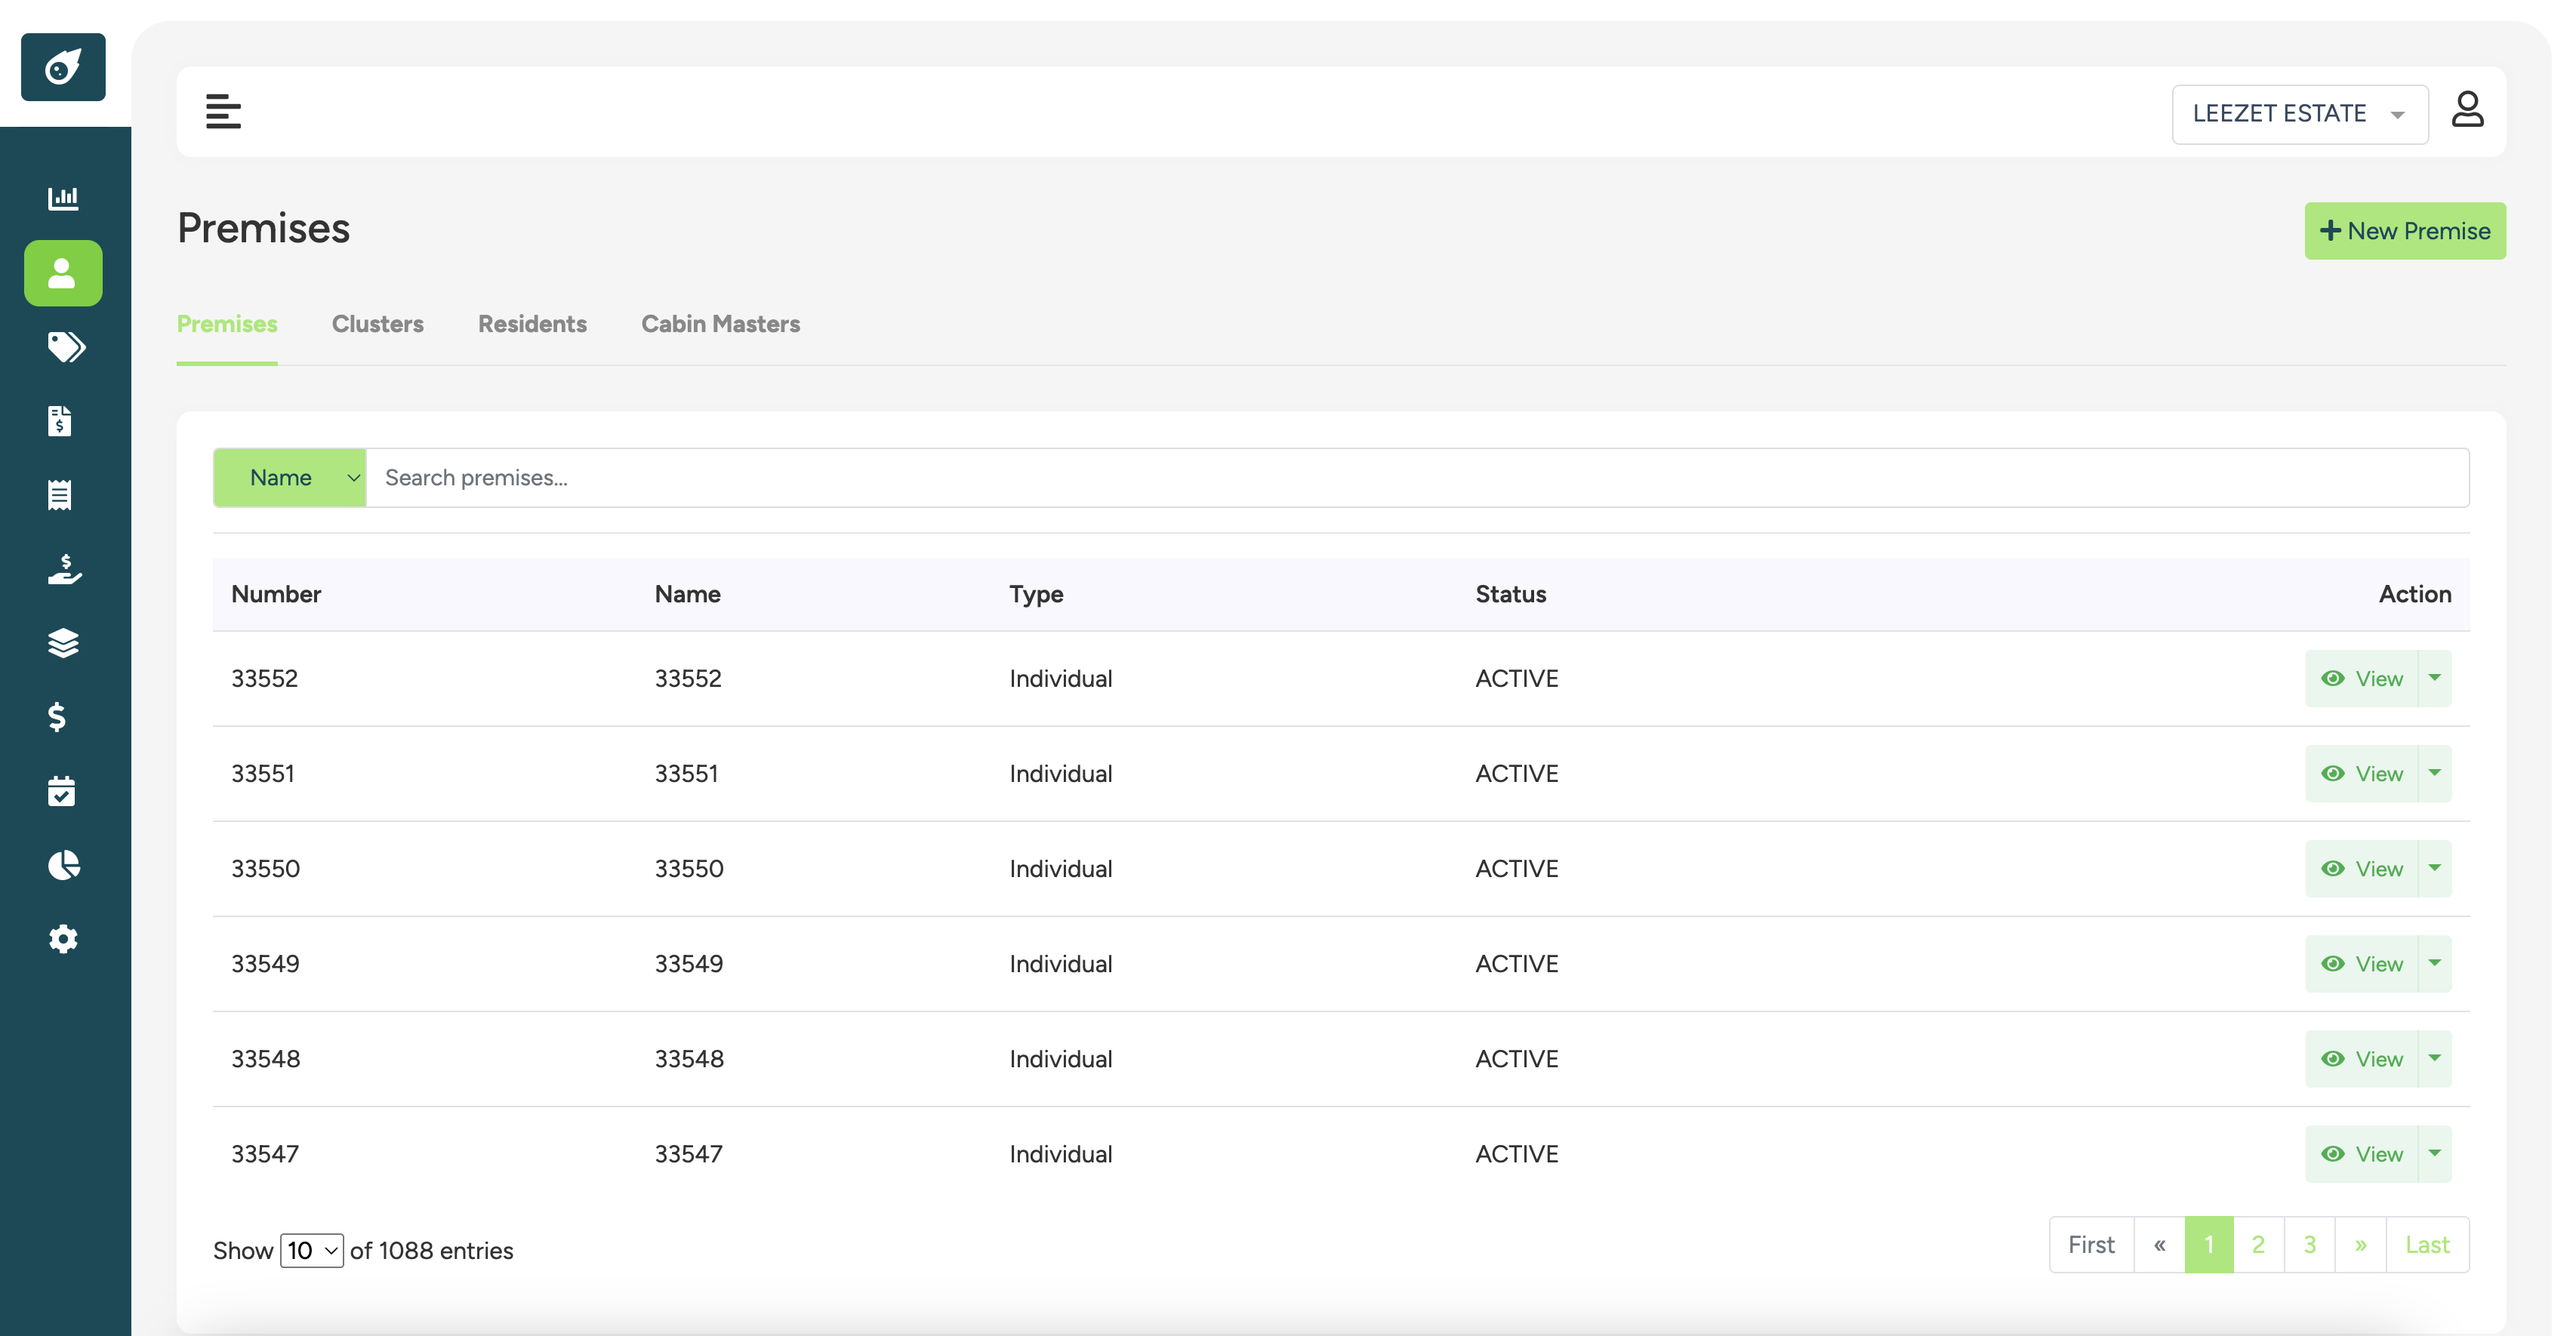
Task: View premise 33551
Action: [x=2361, y=774]
